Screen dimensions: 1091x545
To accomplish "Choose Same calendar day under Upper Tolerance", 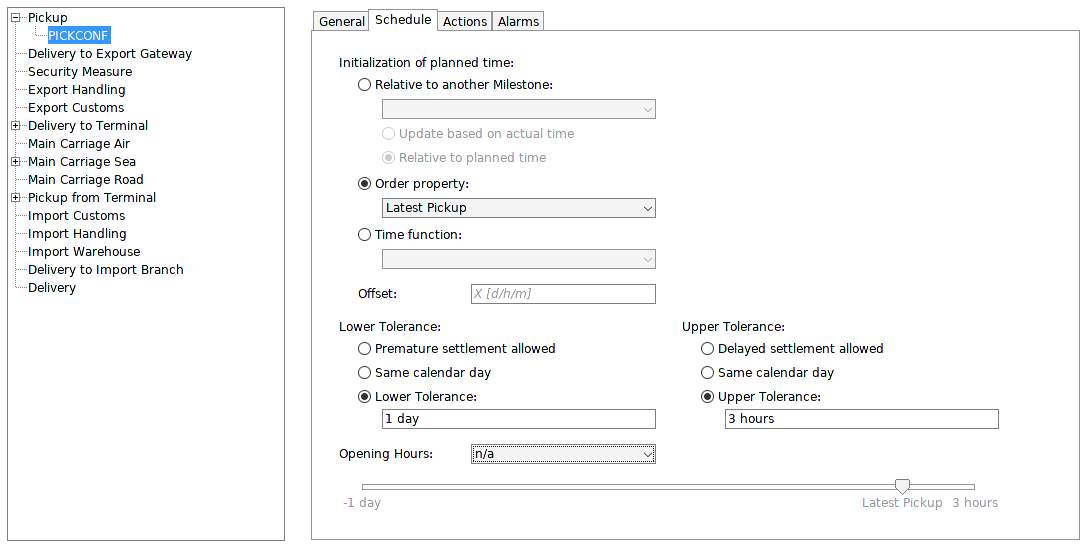I will click(x=708, y=373).
